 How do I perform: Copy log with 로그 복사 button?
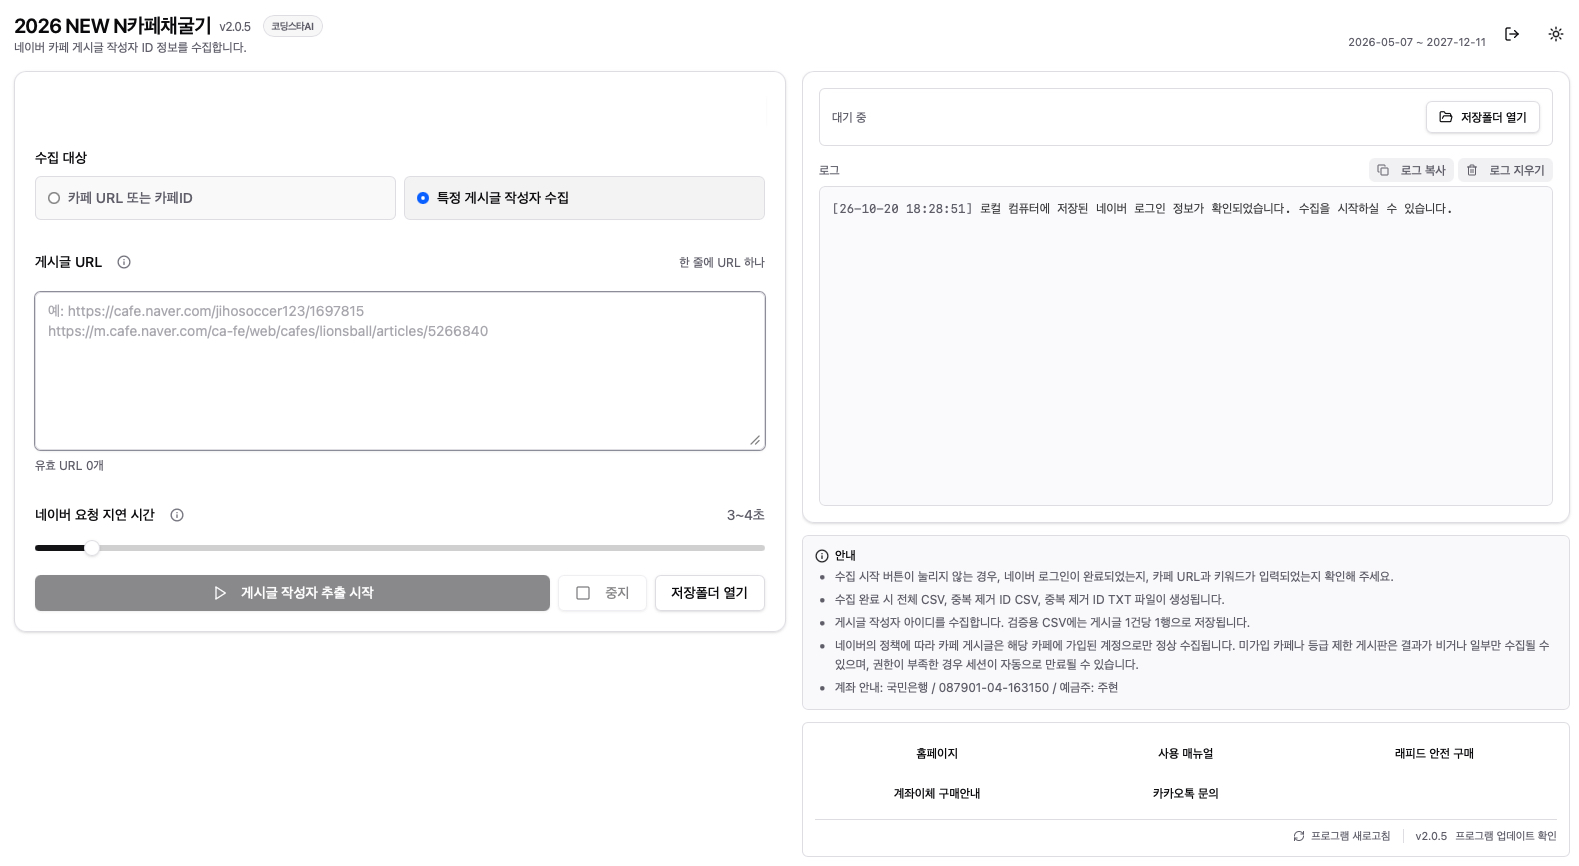click(1411, 170)
